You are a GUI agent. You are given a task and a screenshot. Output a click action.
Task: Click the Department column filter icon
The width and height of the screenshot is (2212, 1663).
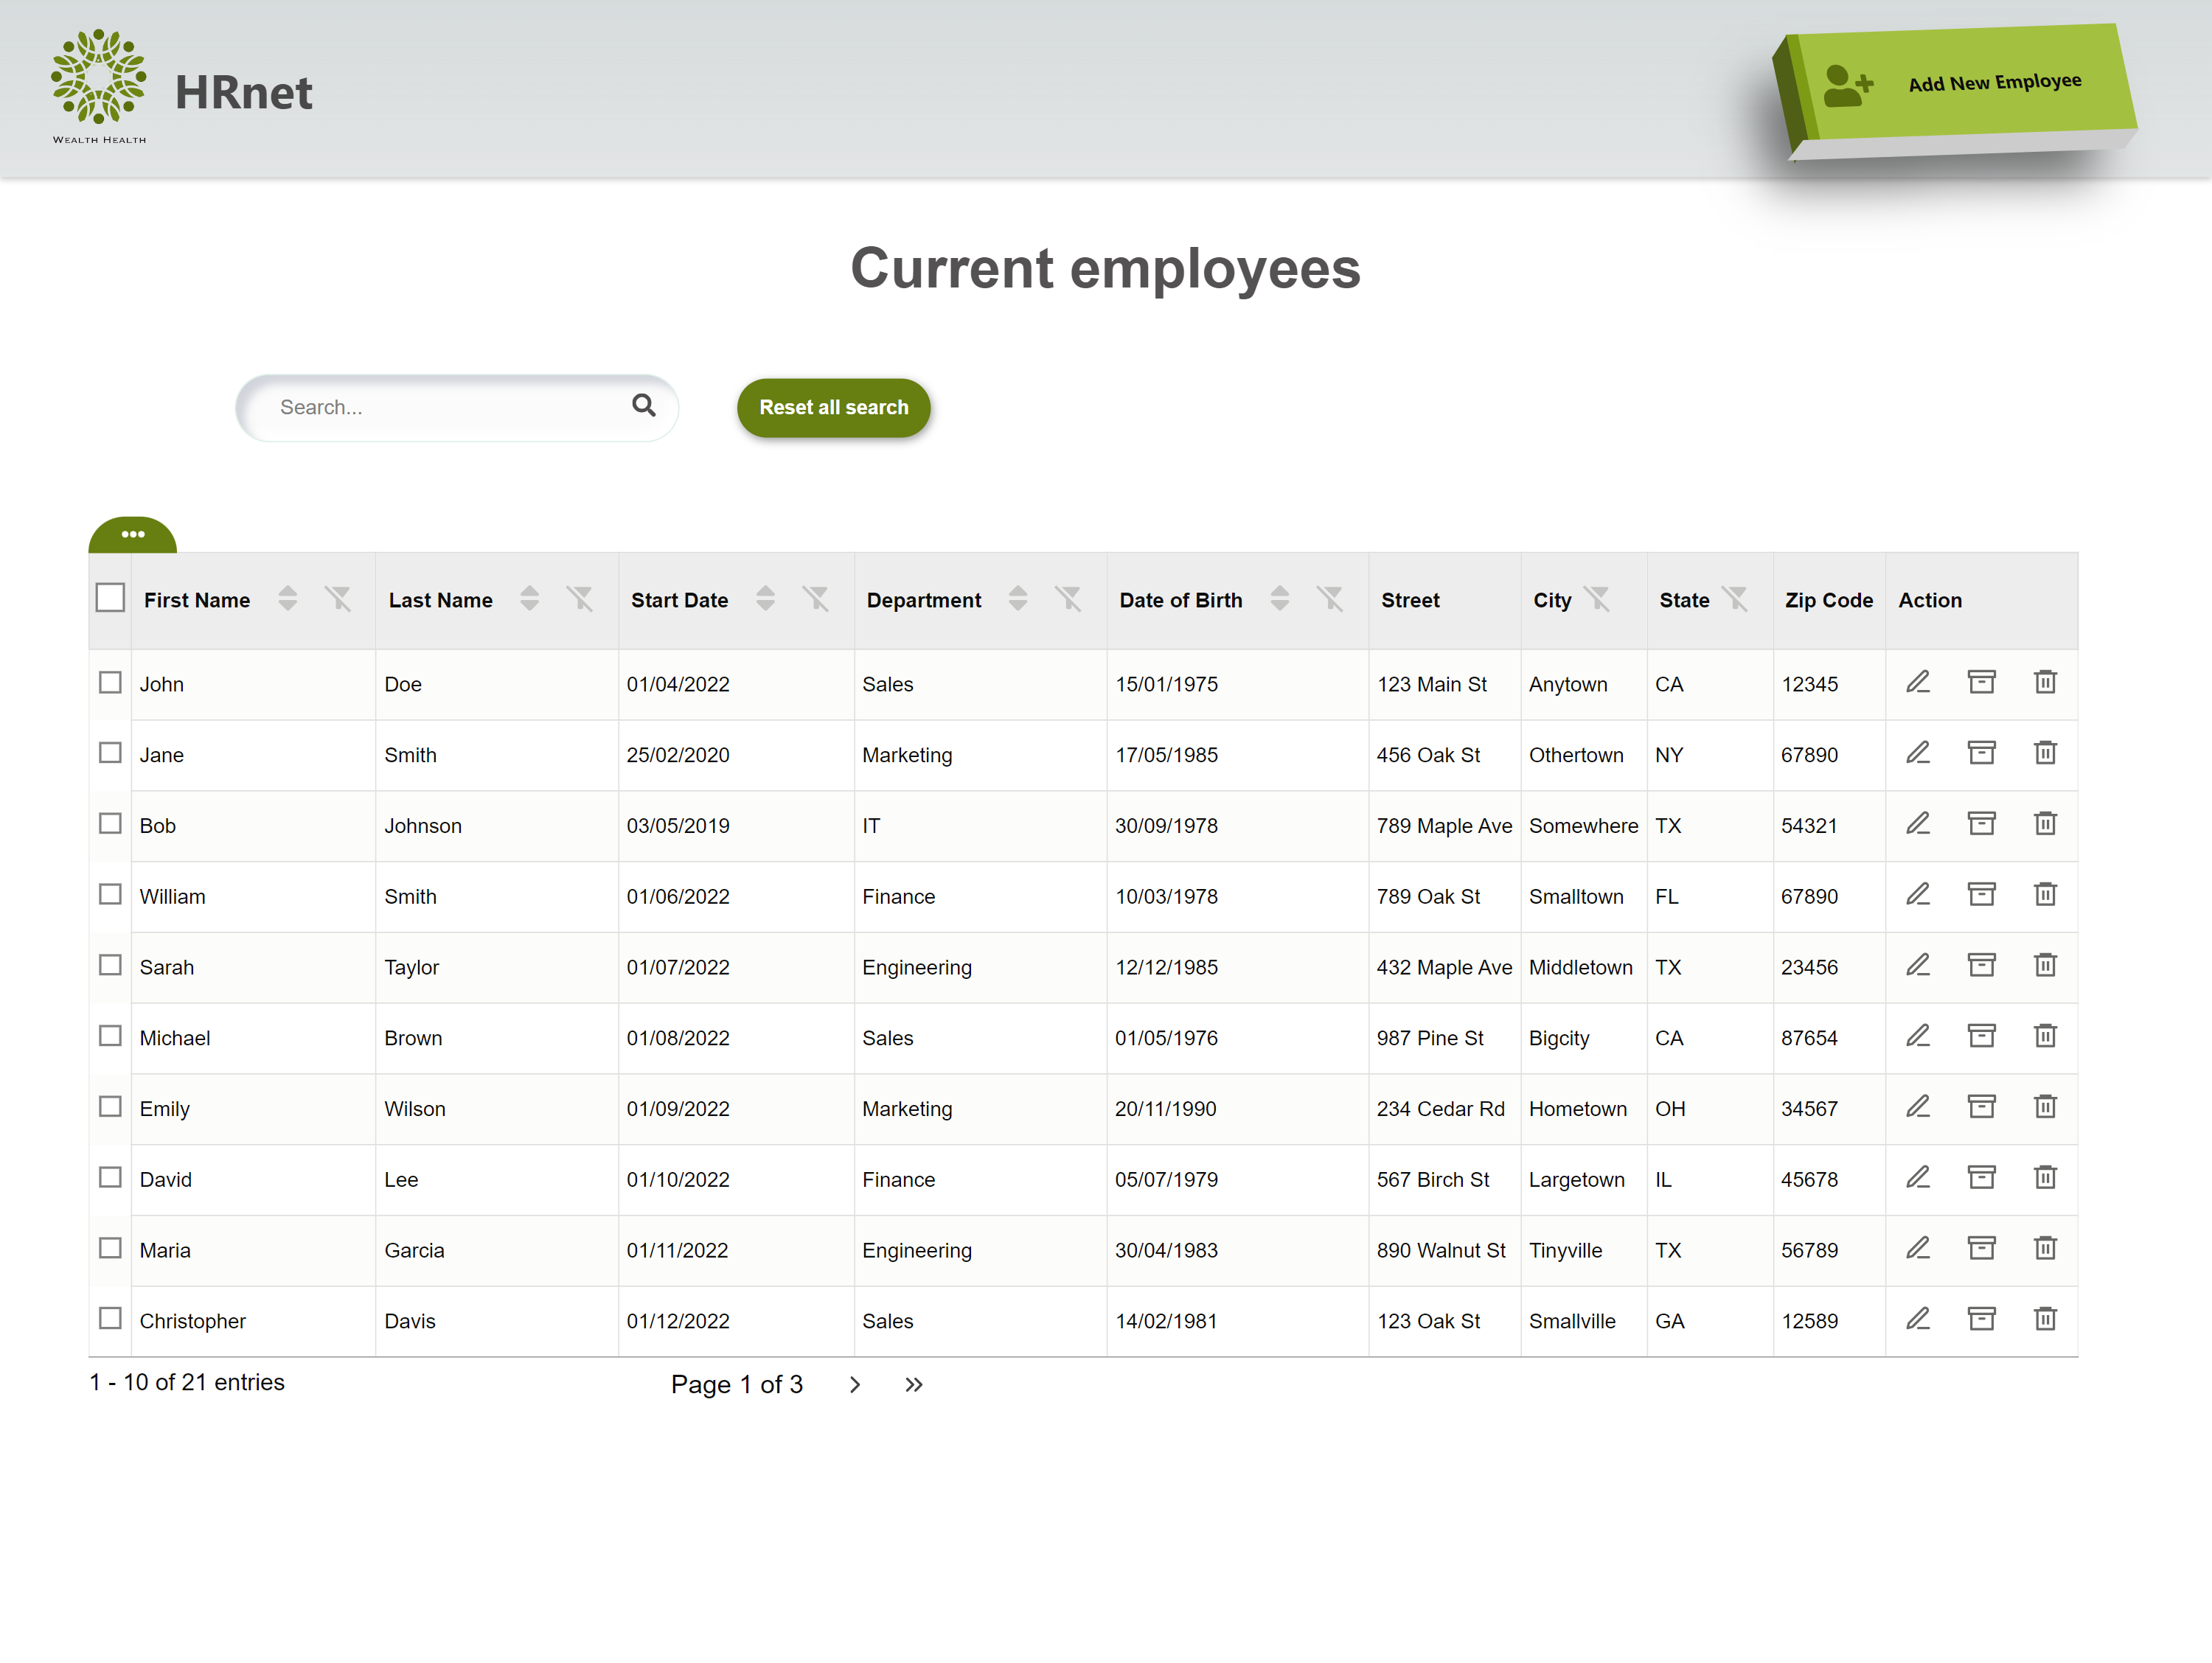[x=1068, y=599]
